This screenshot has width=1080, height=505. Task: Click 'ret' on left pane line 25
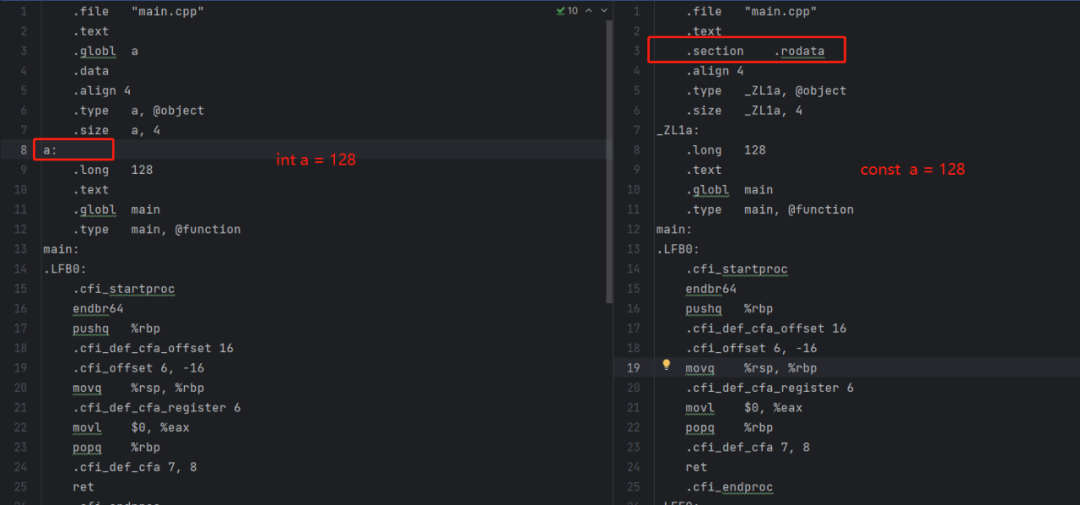point(83,487)
